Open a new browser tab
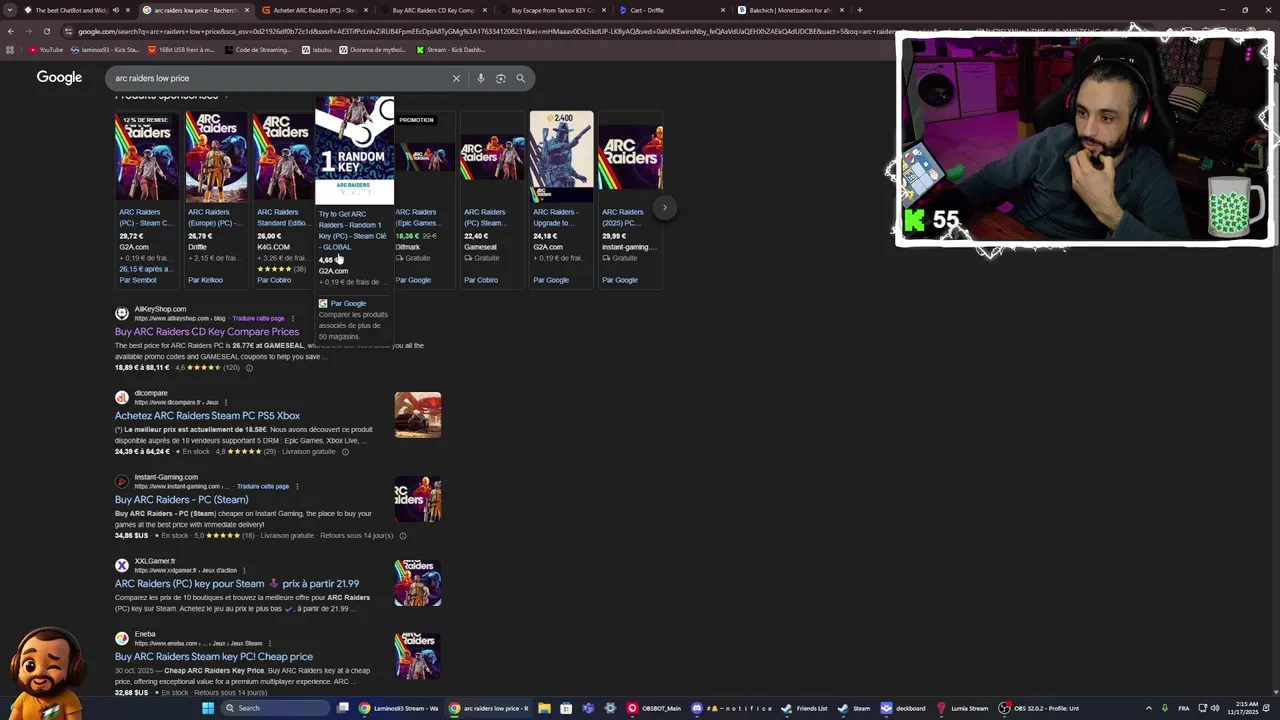Viewport: 1280px width, 720px height. tap(860, 10)
